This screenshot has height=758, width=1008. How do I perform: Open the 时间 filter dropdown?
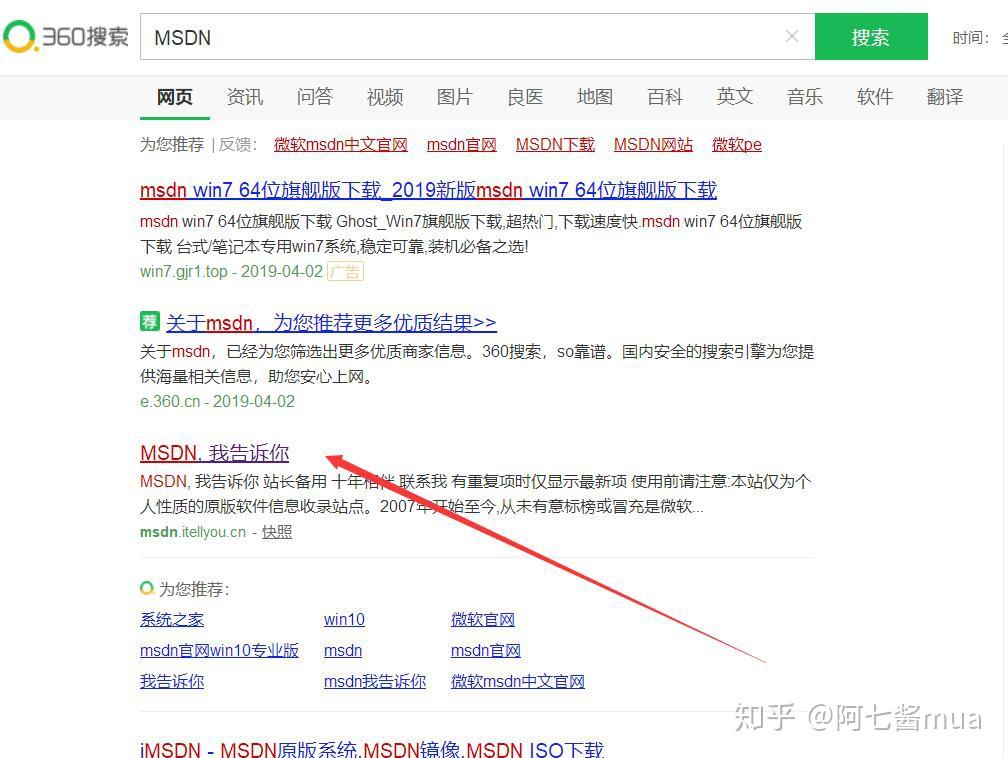(x=975, y=37)
